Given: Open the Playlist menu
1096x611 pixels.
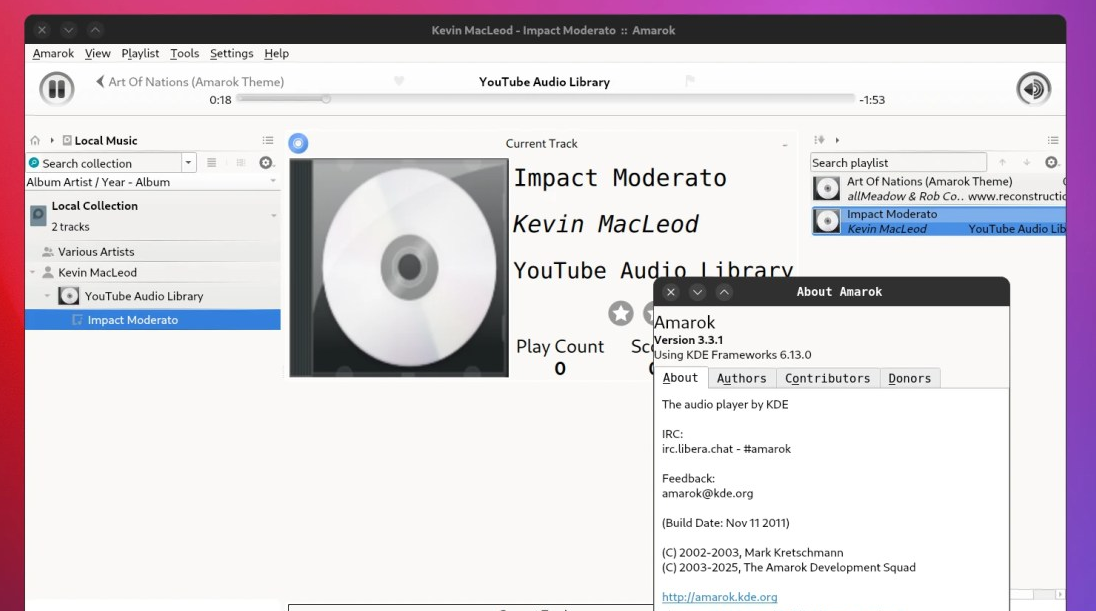Looking at the screenshot, I should click(x=140, y=53).
